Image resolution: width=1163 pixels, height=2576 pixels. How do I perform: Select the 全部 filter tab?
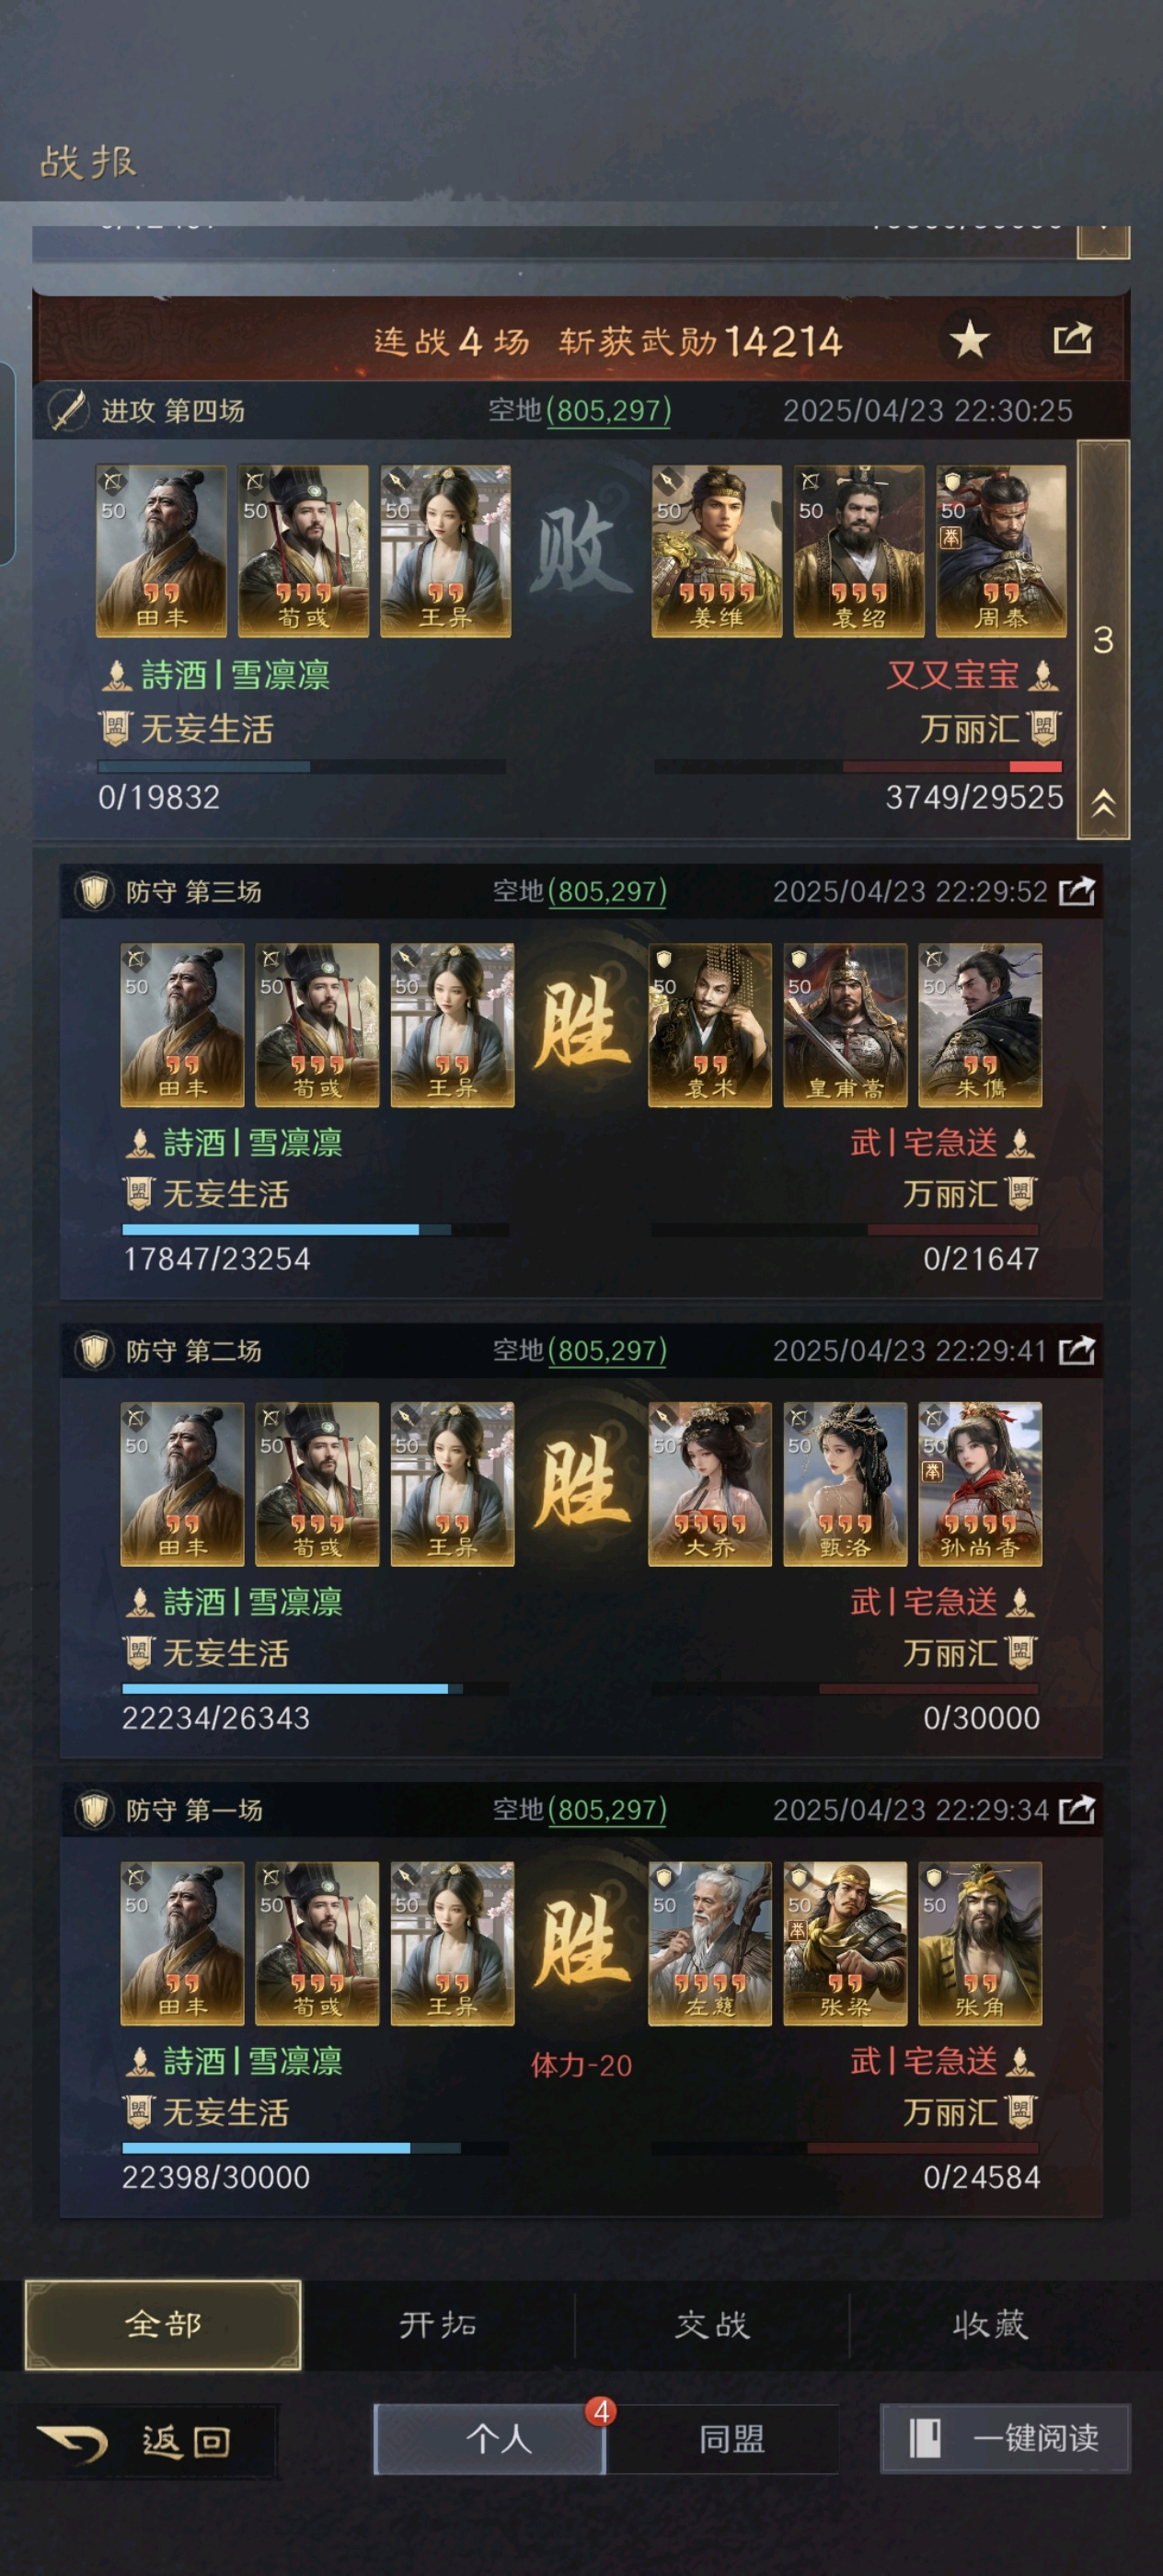tap(163, 2324)
